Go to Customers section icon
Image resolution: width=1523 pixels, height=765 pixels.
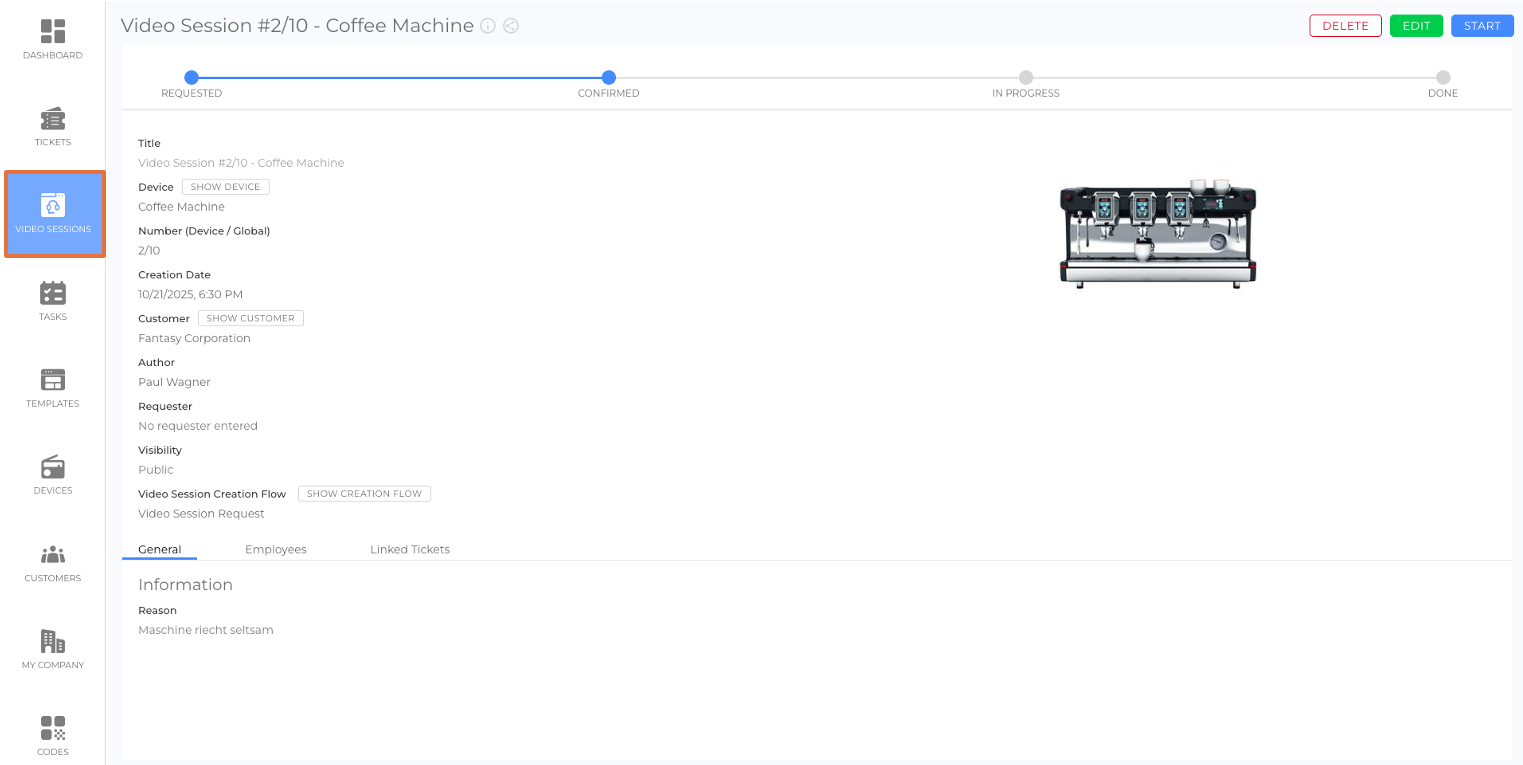tap(53, 554)
